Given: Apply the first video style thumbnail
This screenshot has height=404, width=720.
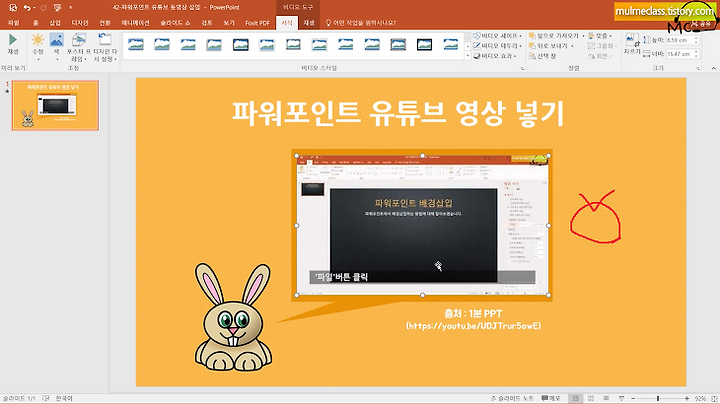Looking at the screenshot, I should click(x=135, y=45).
